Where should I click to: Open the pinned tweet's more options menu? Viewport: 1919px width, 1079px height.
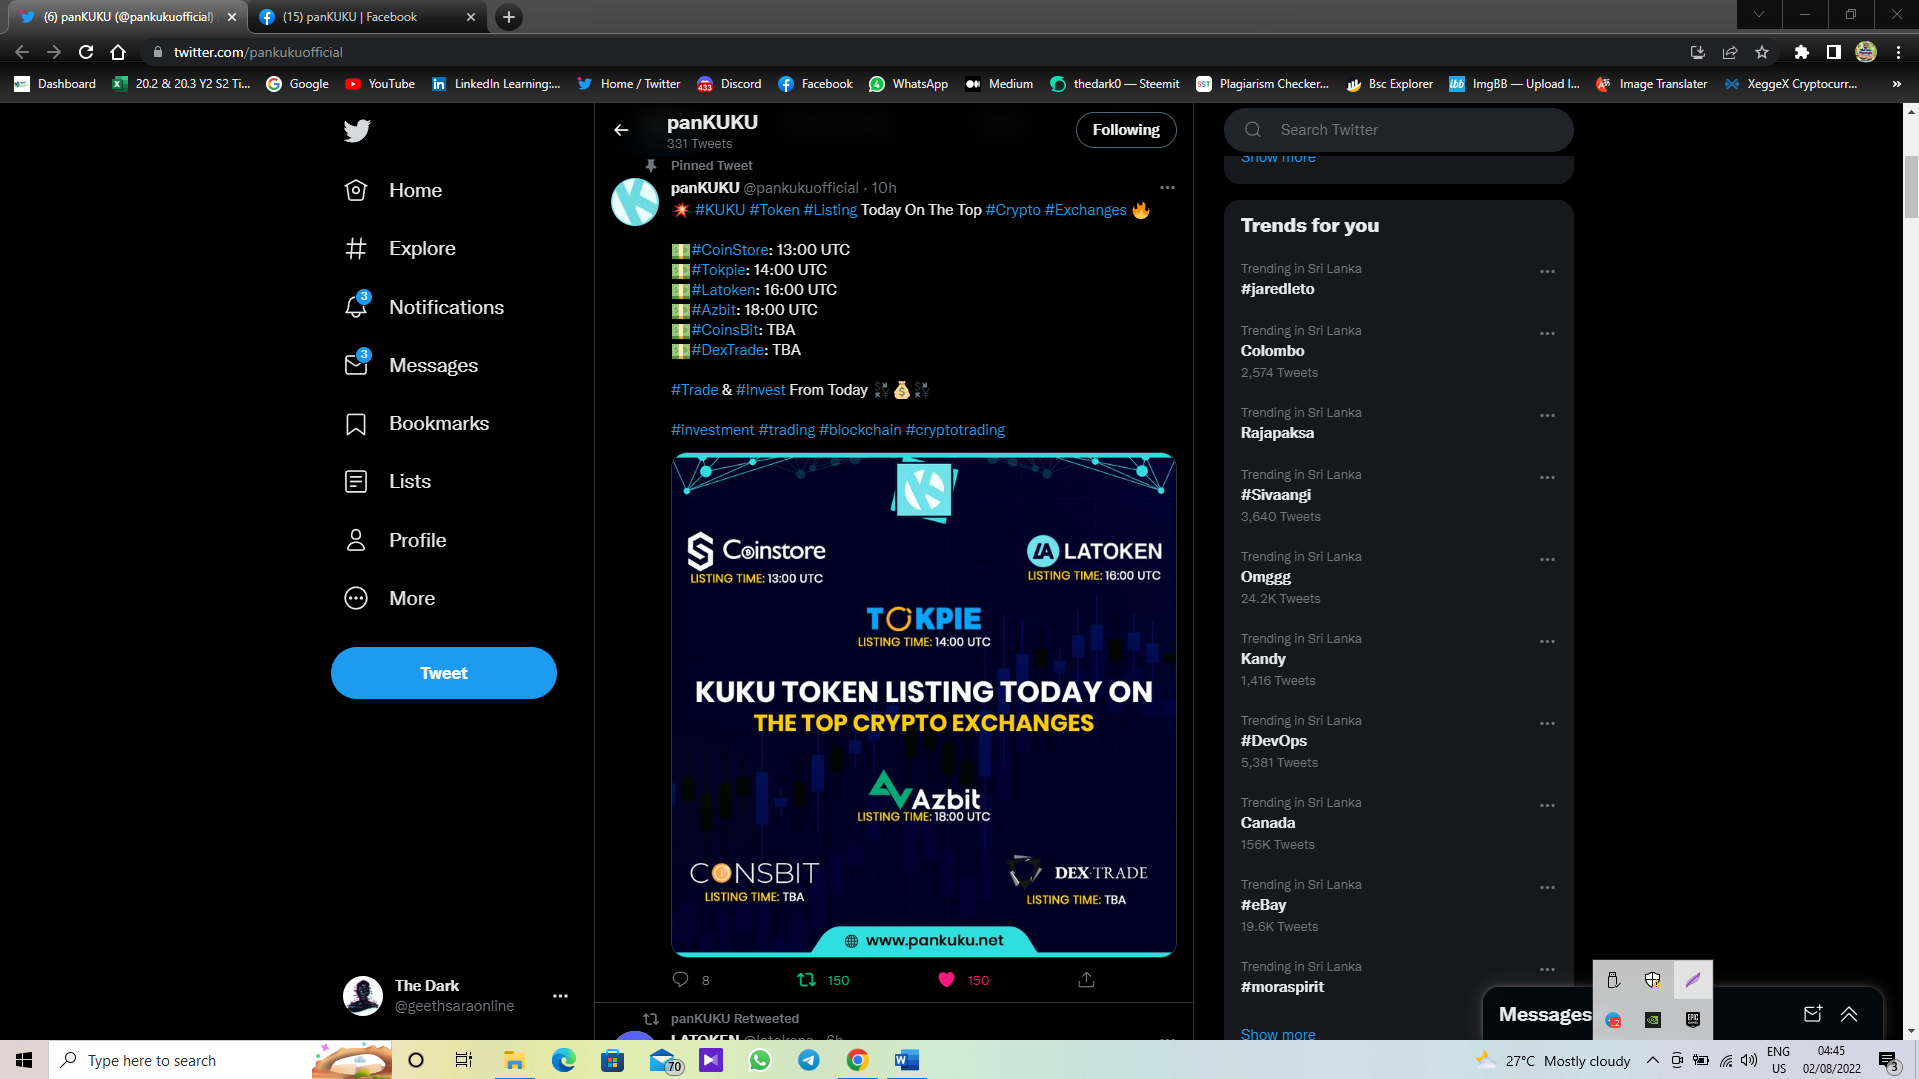pyautogui.click(x=1167, y=188)
